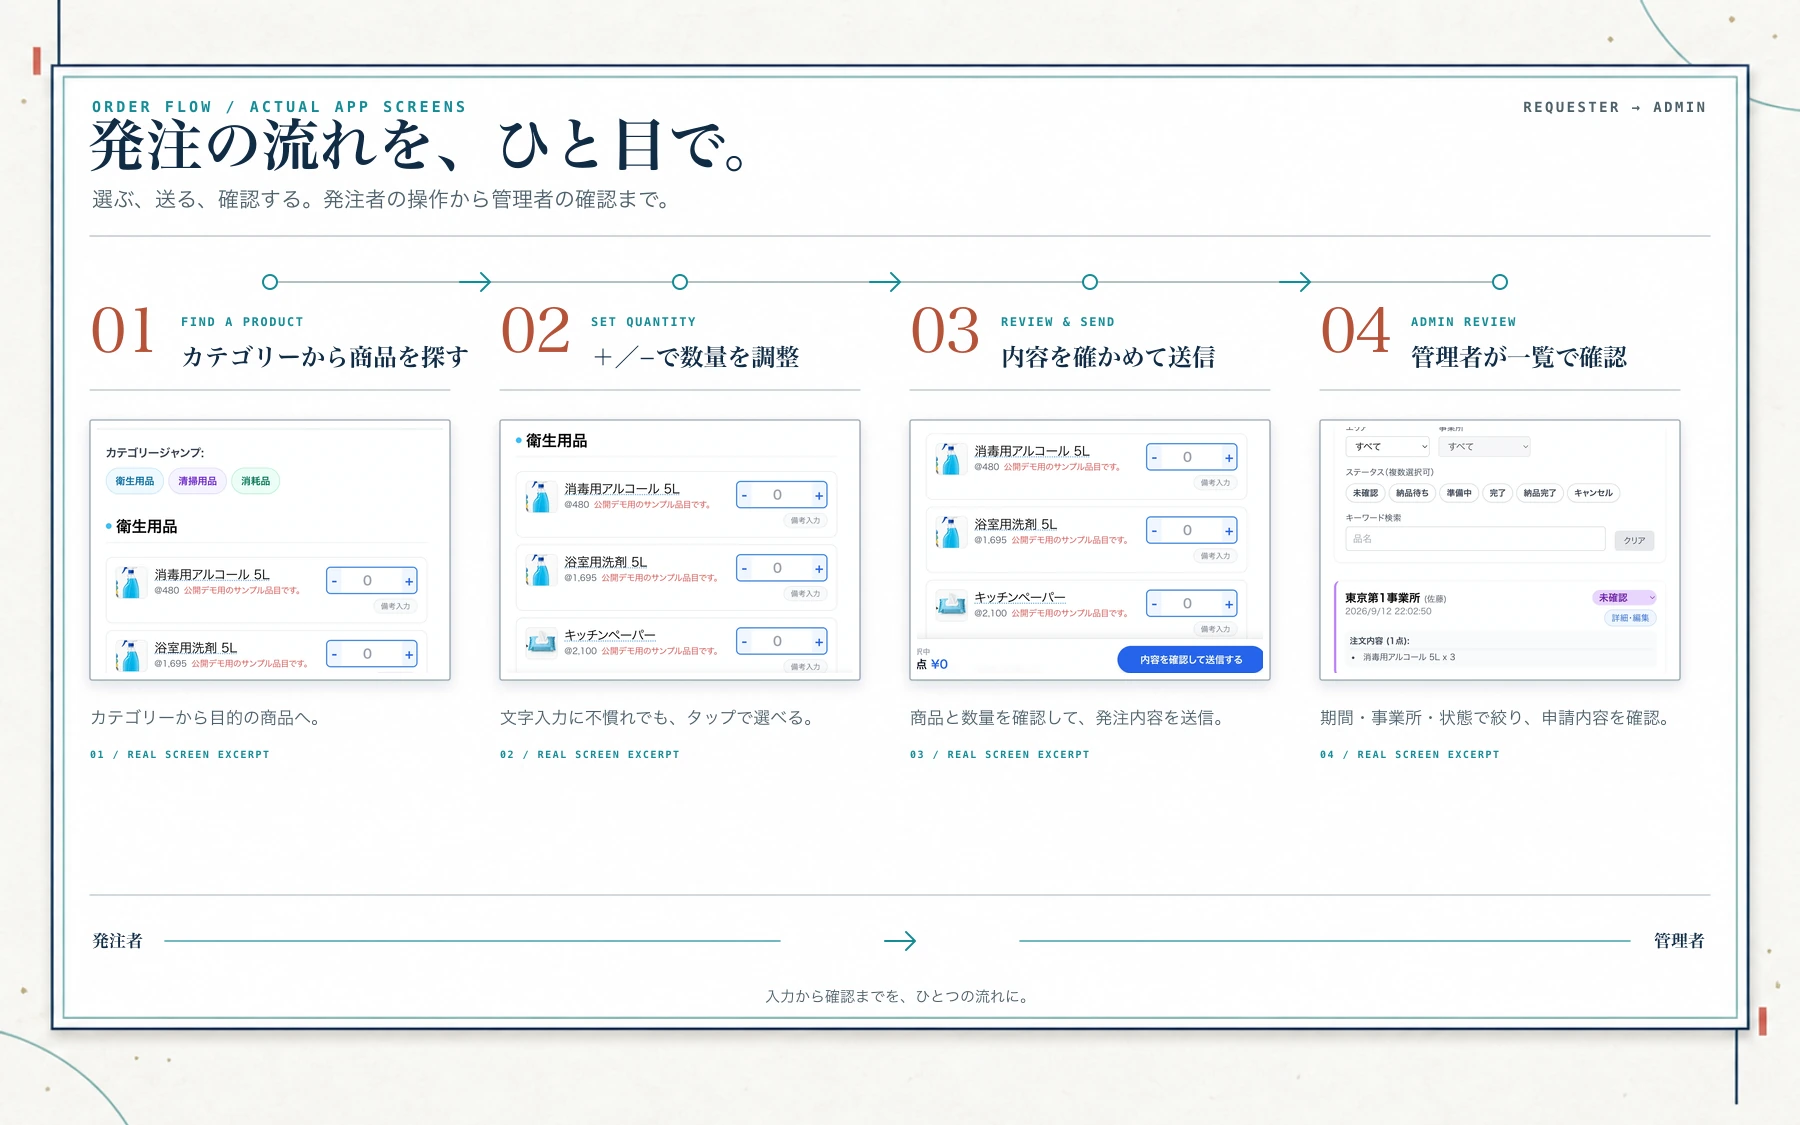This screenshot has width=1800, height=1125.
Task: Toggle the 完了 status filter chip
Action: coord(1497,493)
